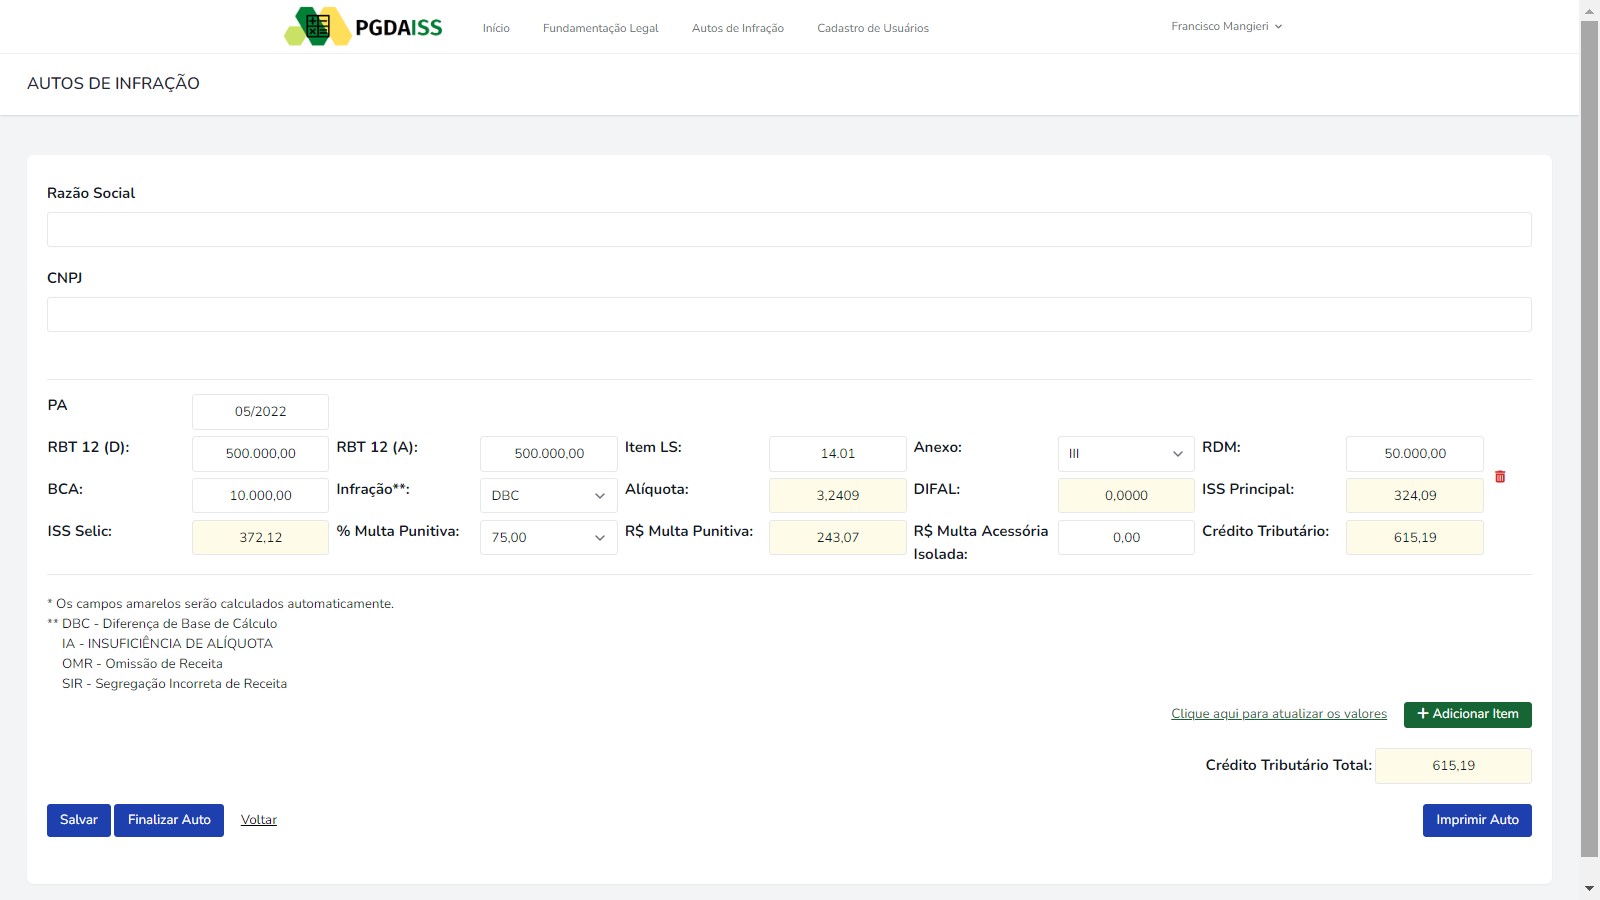Expand the % Multa Punitiva dropdown
The width and height of the screenshot is (1600, 900).
(548, 538)
